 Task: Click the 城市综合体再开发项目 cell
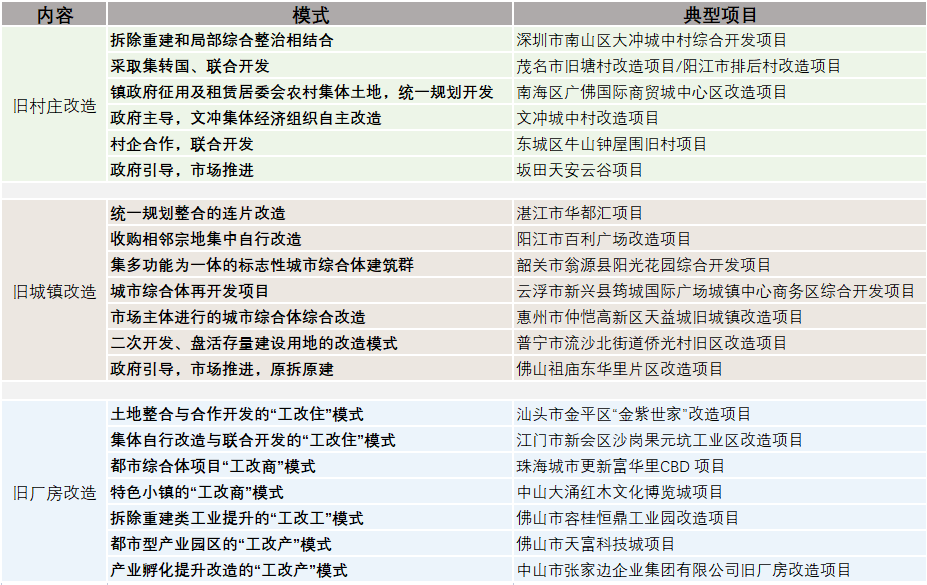coord(190,291)
